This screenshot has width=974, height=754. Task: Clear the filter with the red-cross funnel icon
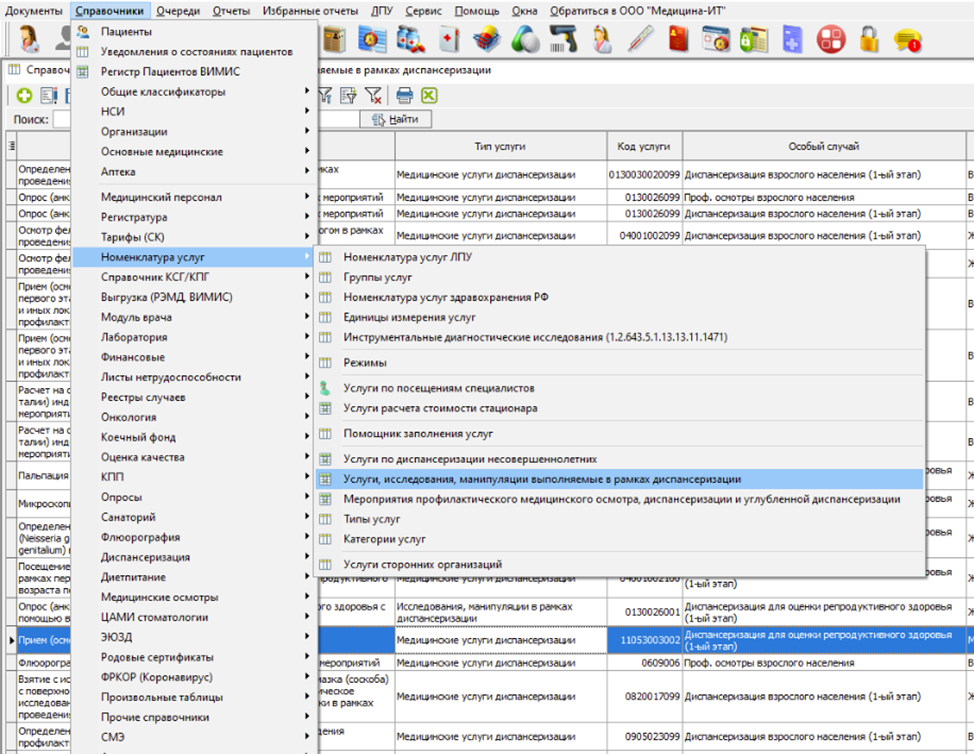[373, 96]
